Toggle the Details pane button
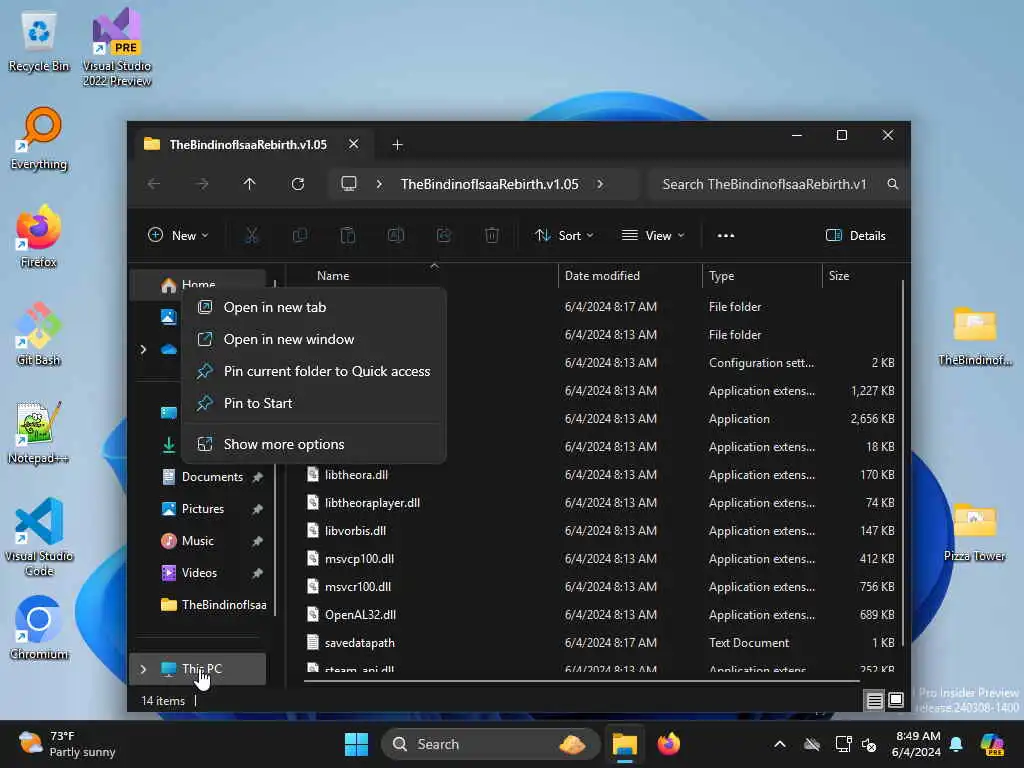The height and width of the screenshot is (768, 1024). click(x=856, y=236)
